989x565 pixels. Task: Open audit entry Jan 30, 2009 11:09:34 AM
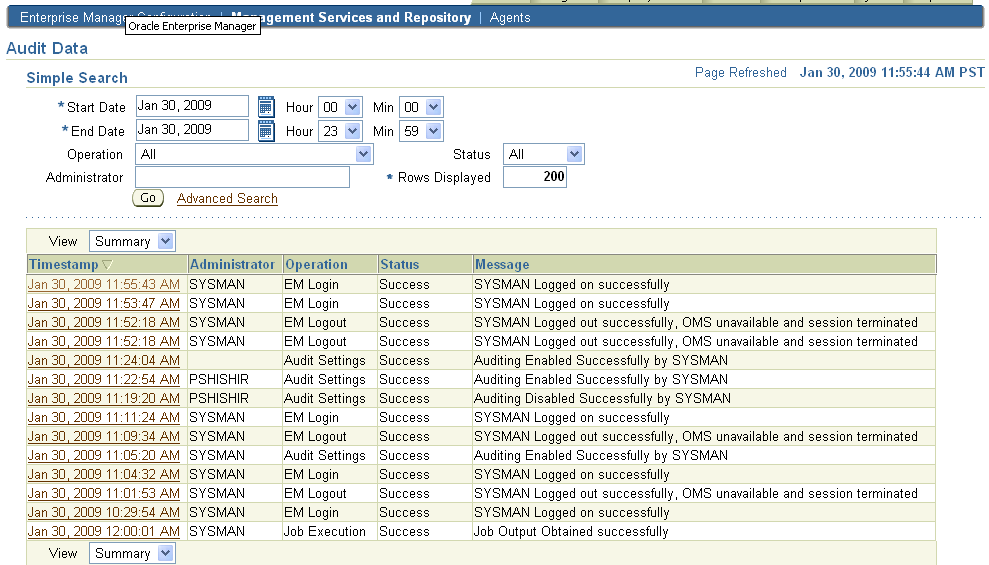pos(103,436)
